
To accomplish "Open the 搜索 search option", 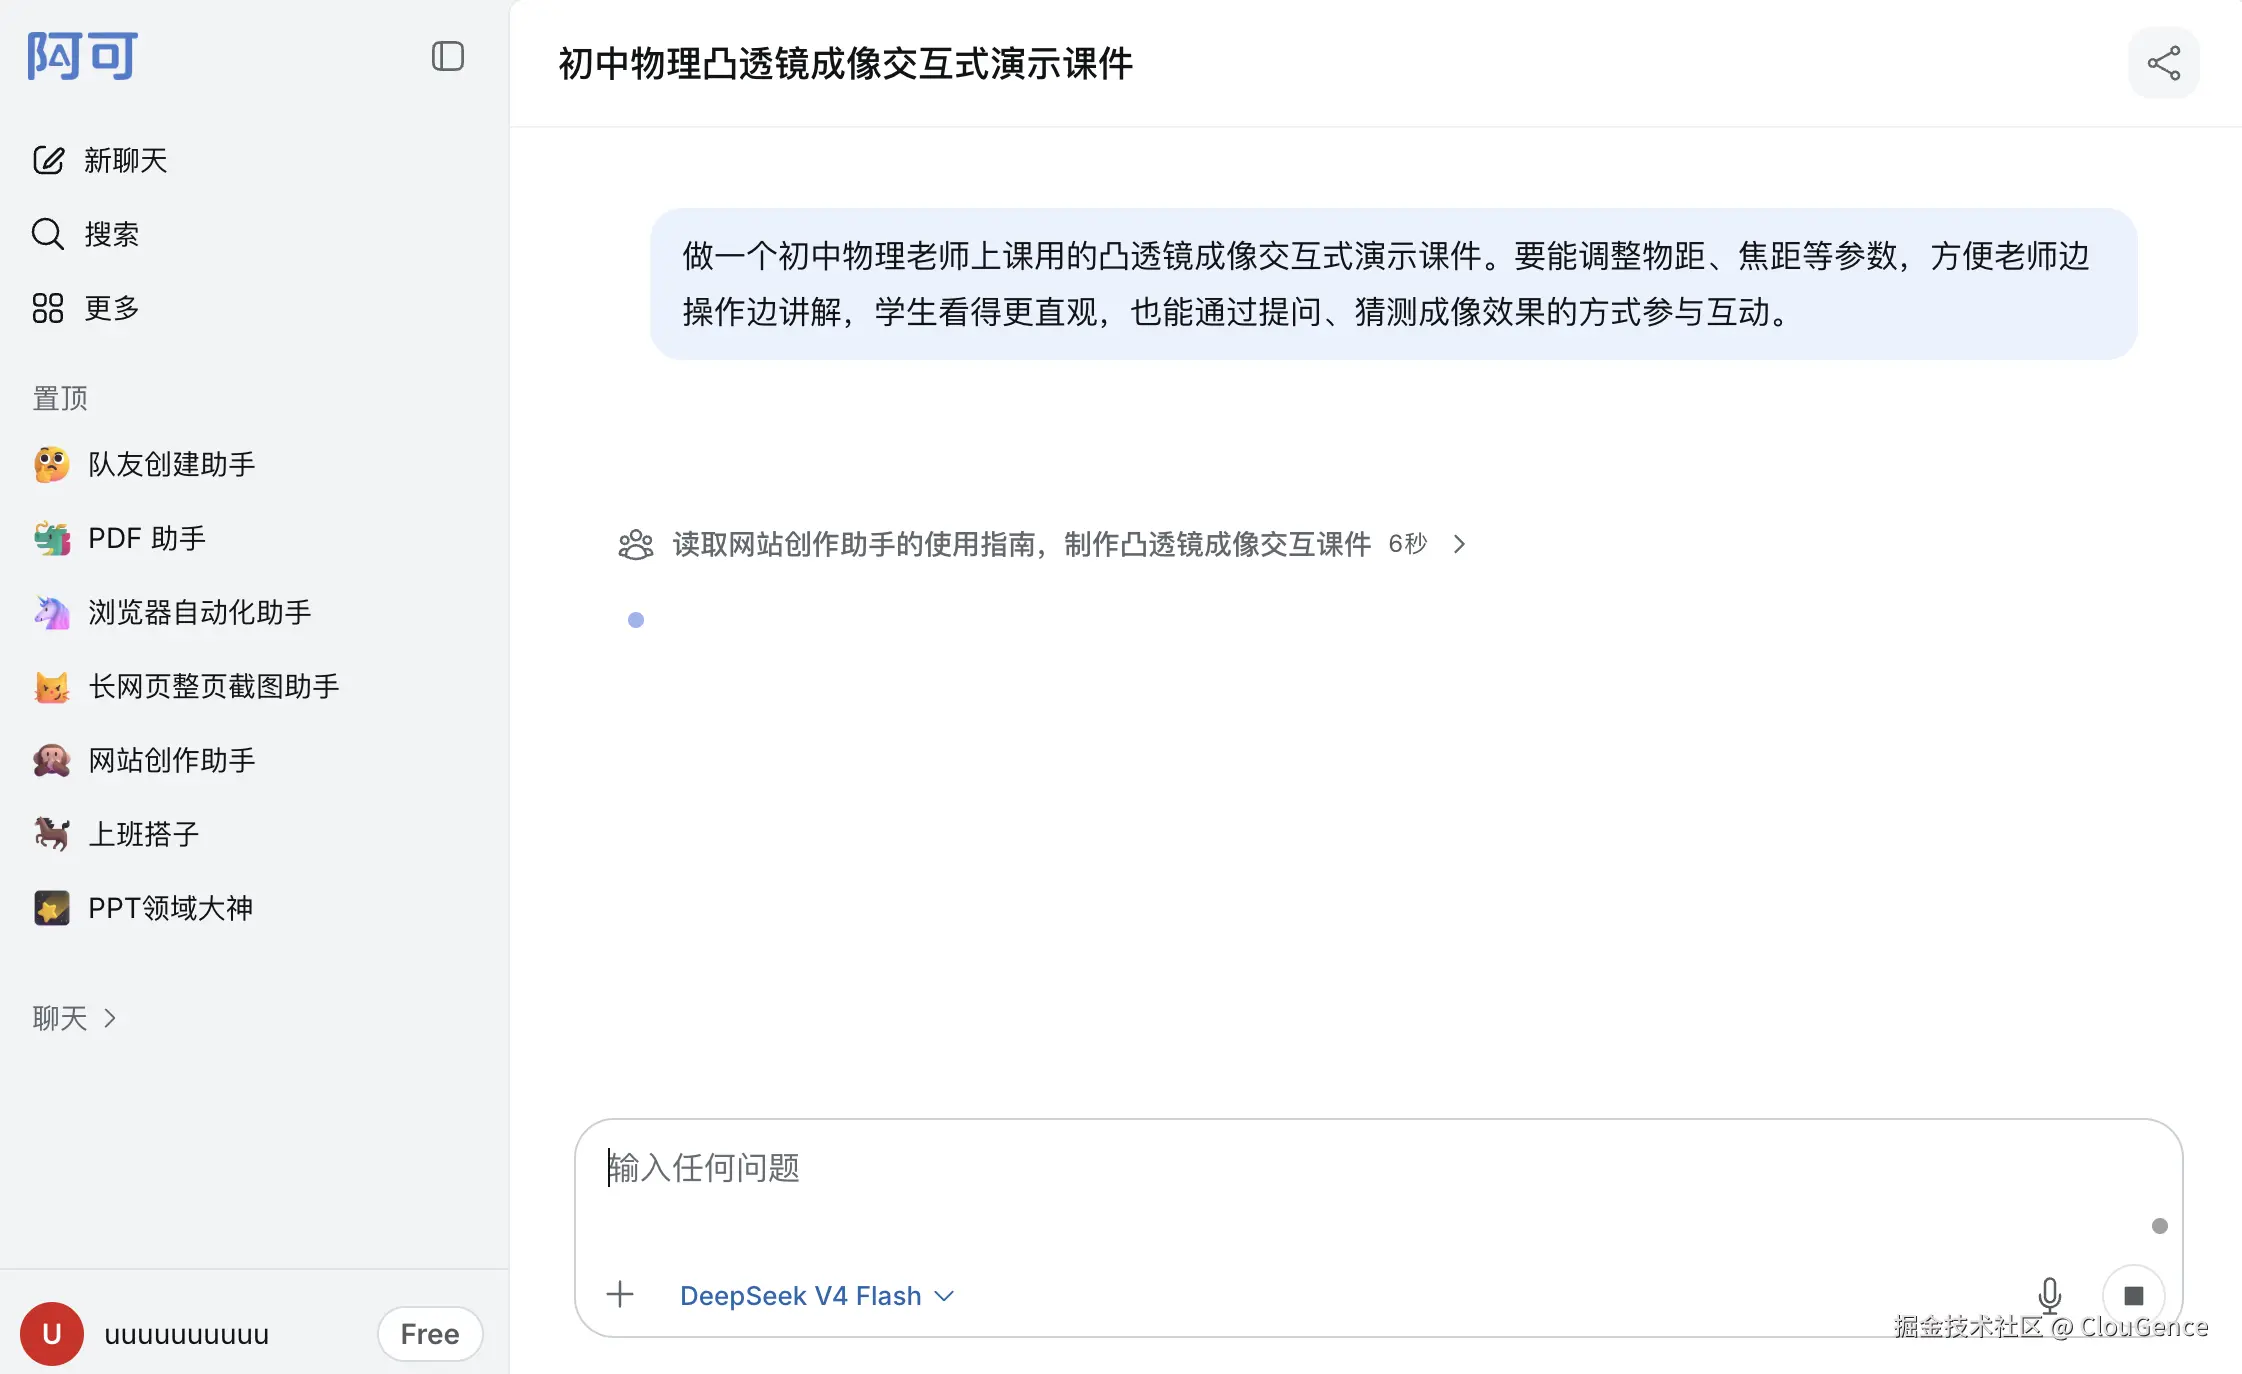I will 86,234.
